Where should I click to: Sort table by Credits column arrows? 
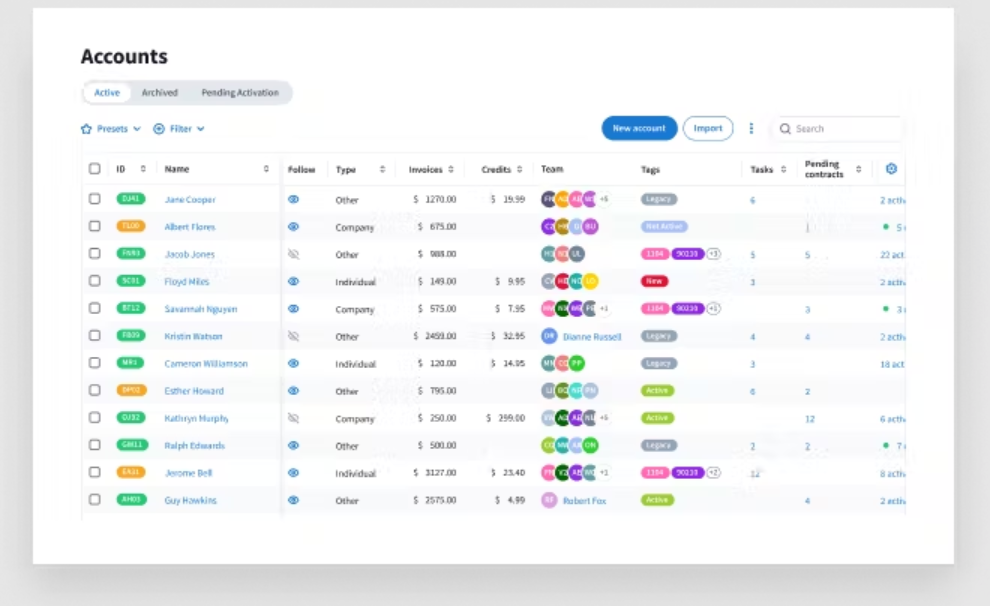pos(520,169)
